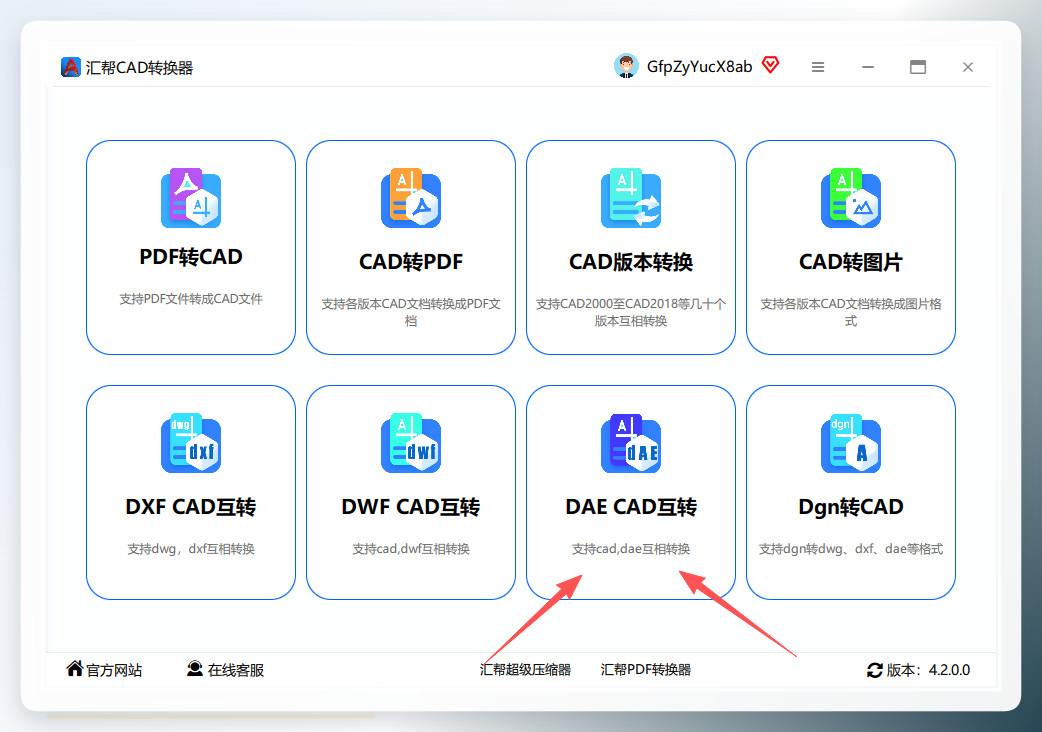
Task: Maximize the application window
Action: pyautogui.click(x=918, y=67)
